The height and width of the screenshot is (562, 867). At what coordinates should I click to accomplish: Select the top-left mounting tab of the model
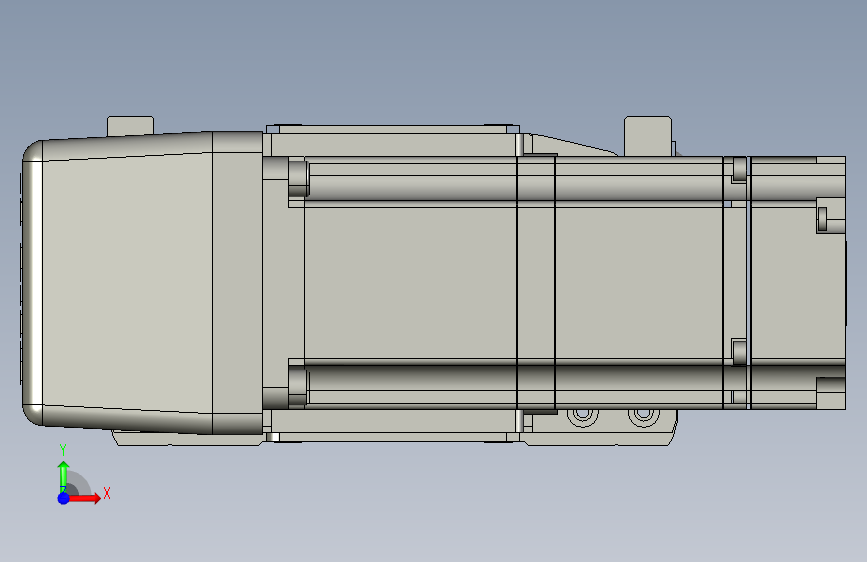(130, 126)
